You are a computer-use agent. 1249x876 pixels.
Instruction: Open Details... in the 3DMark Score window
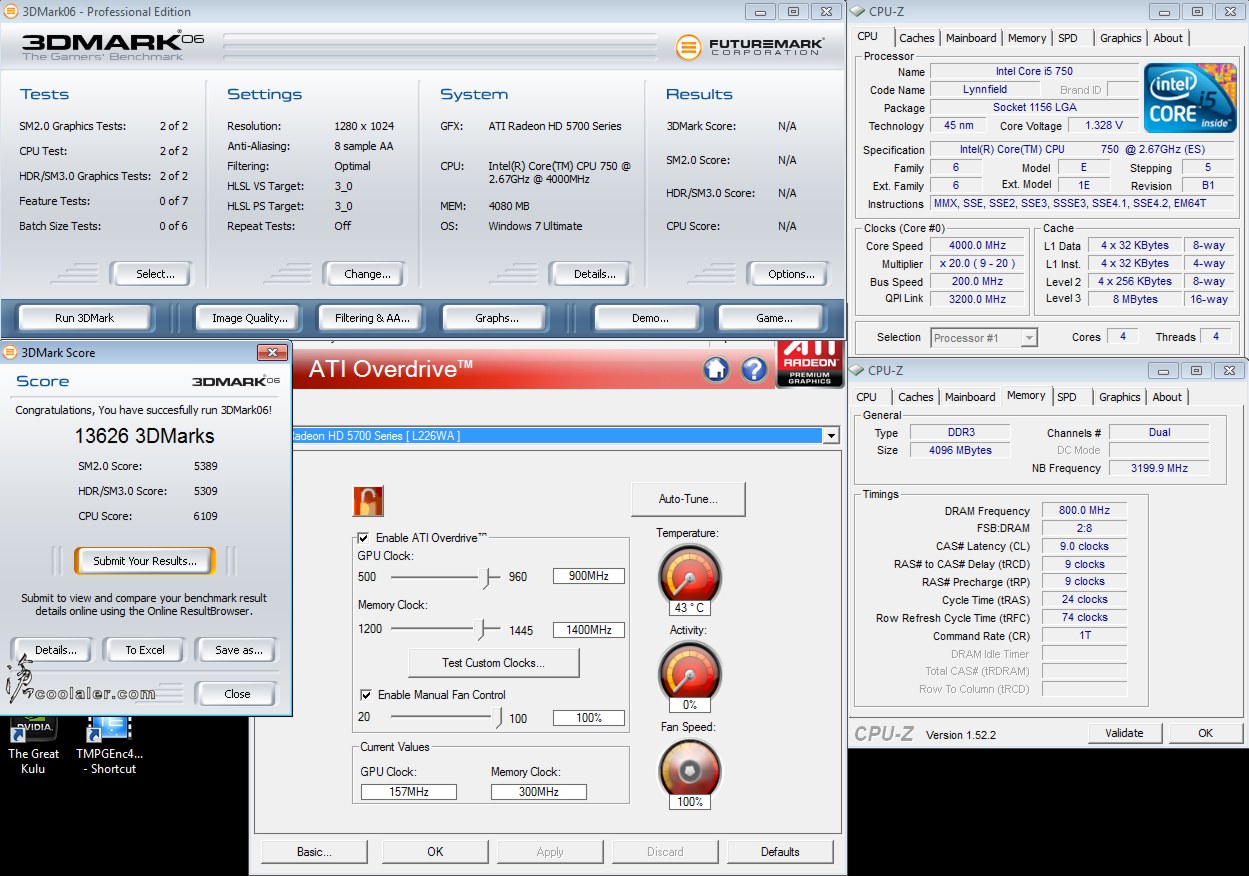[x=56, y=650]
